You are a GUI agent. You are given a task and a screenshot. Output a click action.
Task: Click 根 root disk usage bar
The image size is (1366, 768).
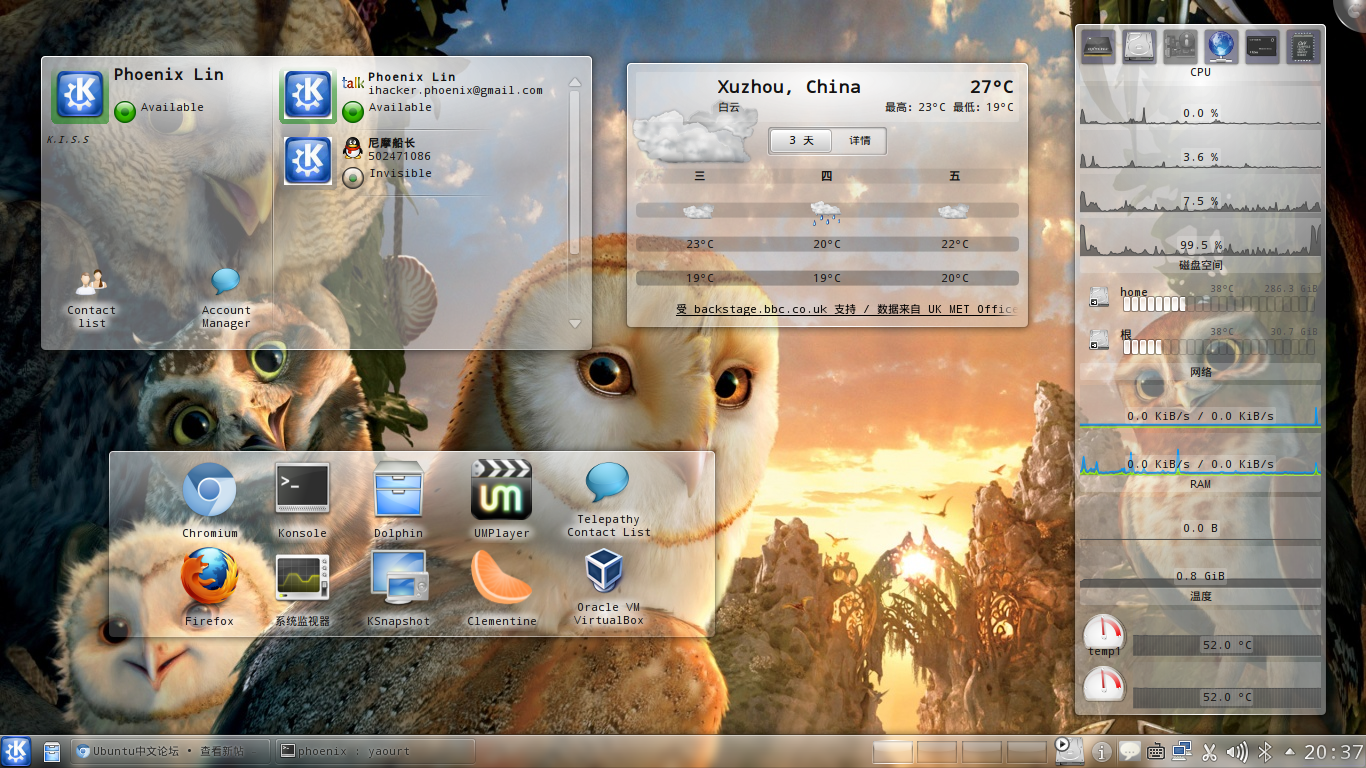tap(1218, 347)
